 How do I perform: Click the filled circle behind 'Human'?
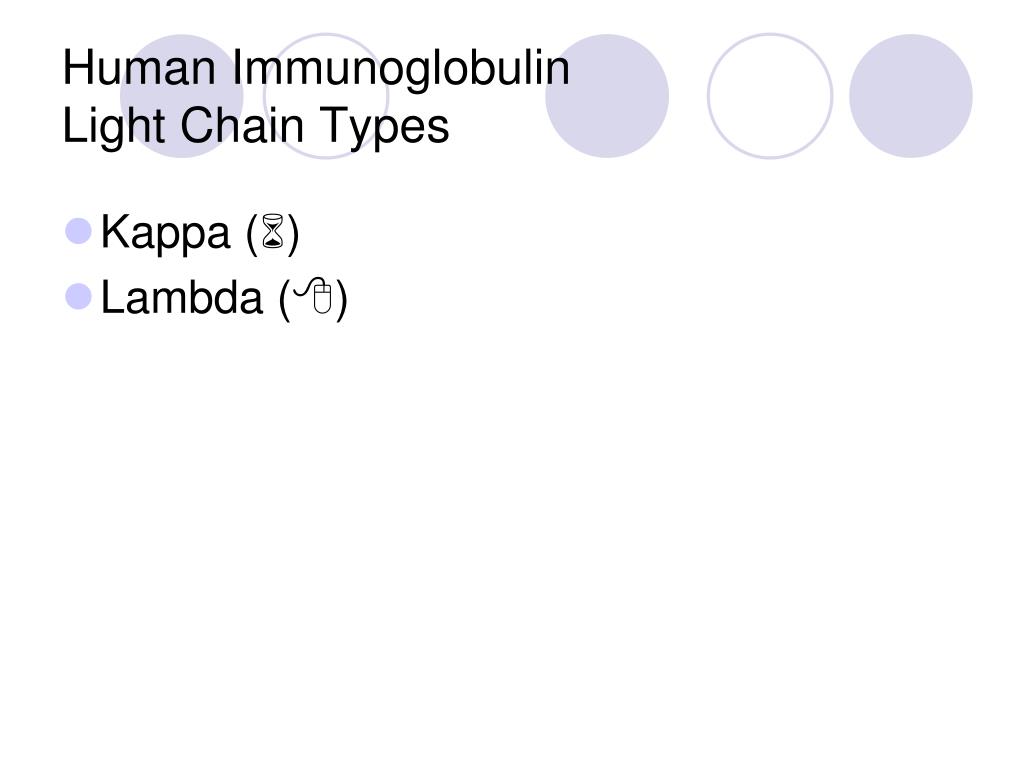[x=182, y=96]
